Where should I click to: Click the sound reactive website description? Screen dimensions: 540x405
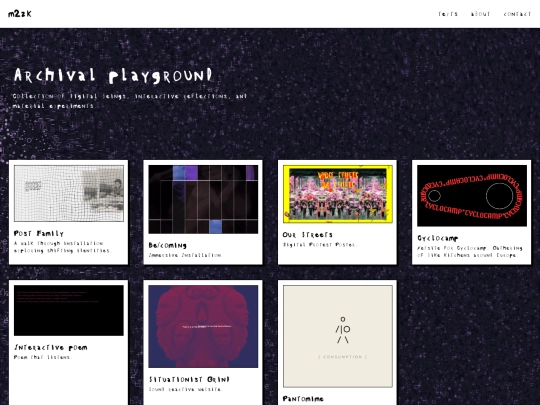(x=186, y=389)
